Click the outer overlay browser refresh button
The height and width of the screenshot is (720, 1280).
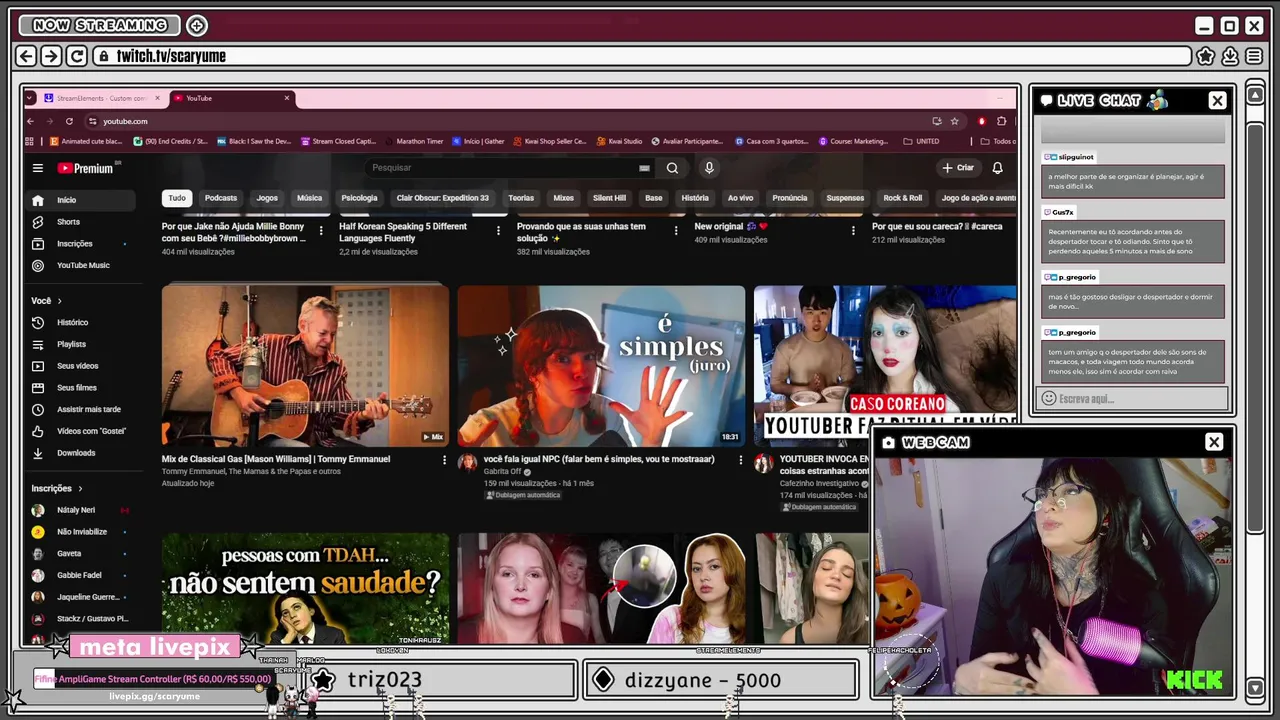pos(76,56)
